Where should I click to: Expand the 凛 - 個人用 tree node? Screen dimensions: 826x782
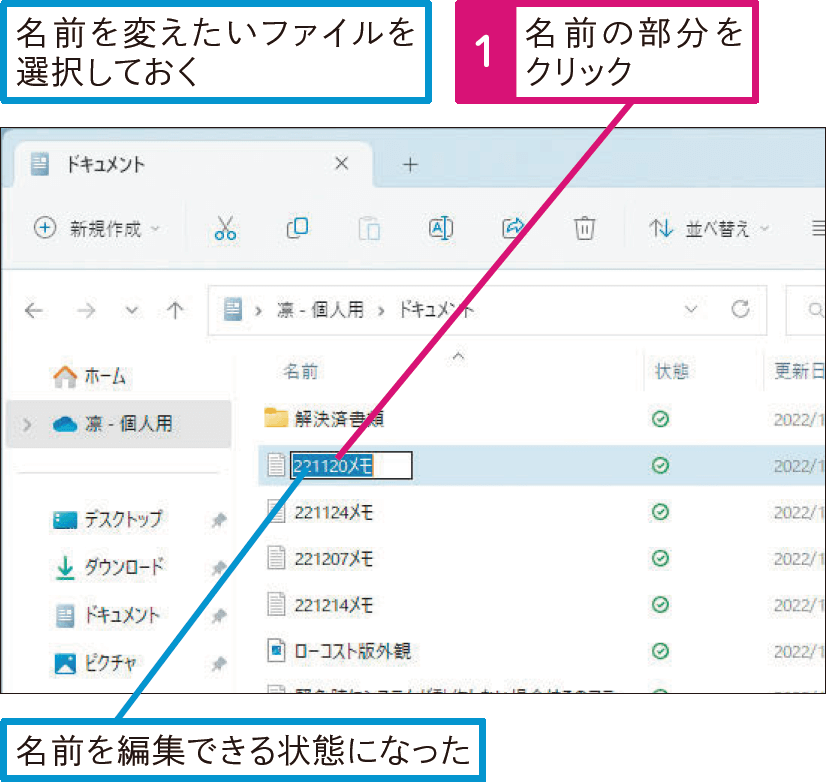[27, 424]
